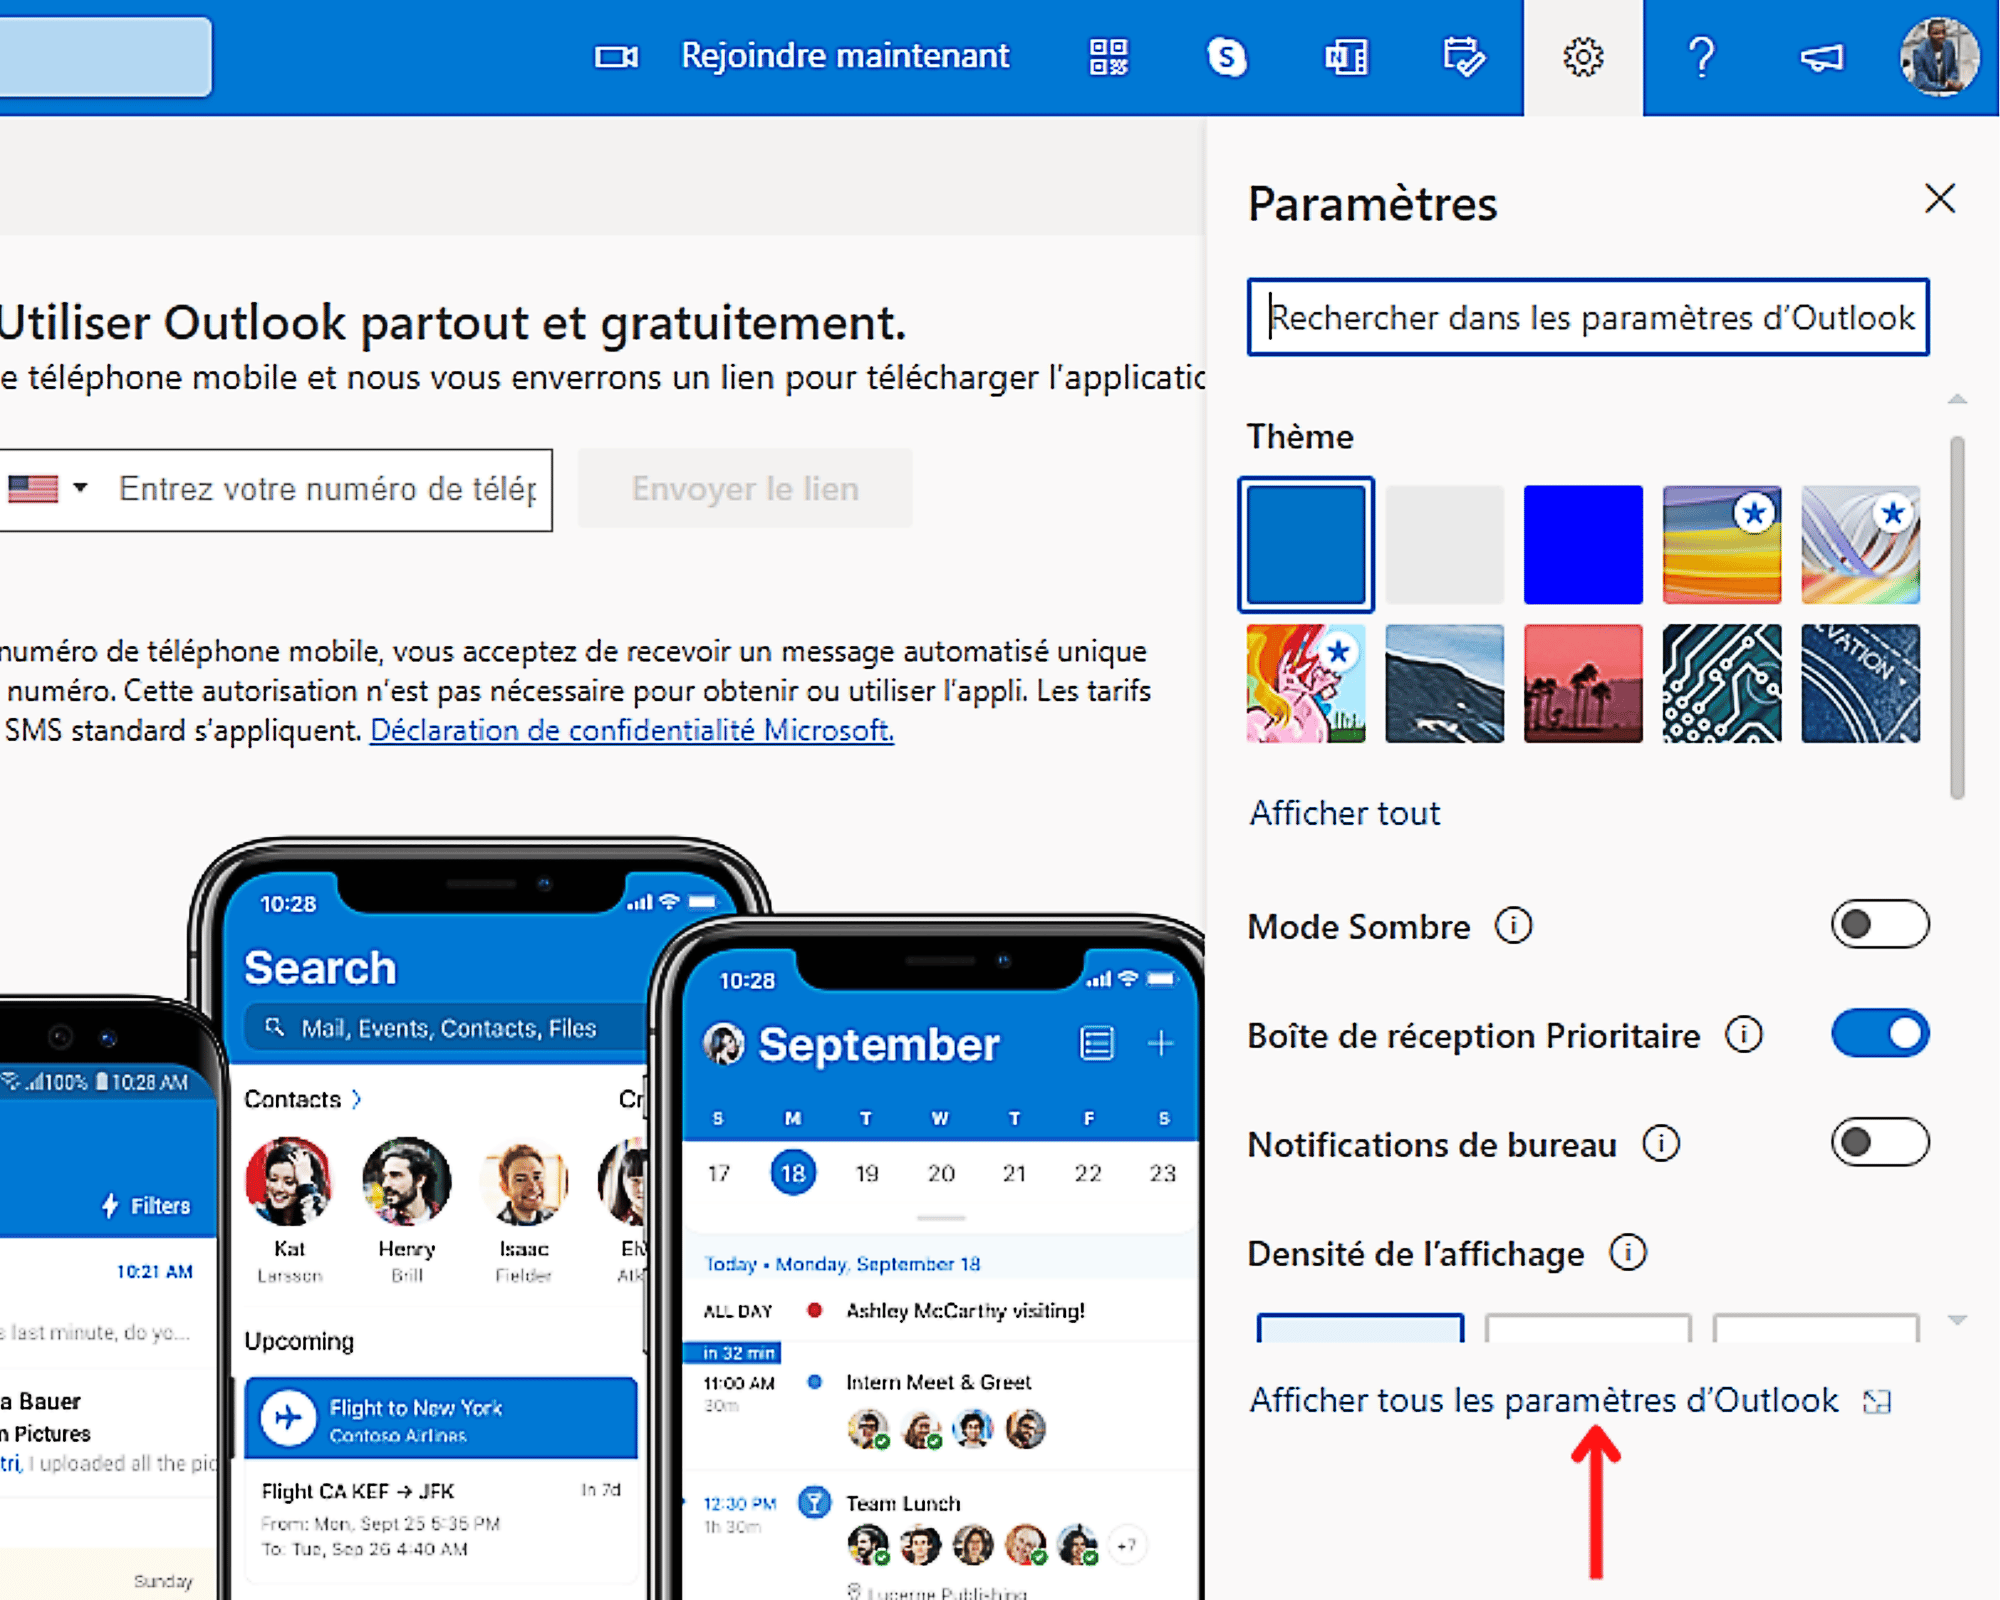Image resolution: width=2000 pixels, height=1600 pixels.
Task: Show info for Densité de l'affichage
Action: pos(1628,1252)
